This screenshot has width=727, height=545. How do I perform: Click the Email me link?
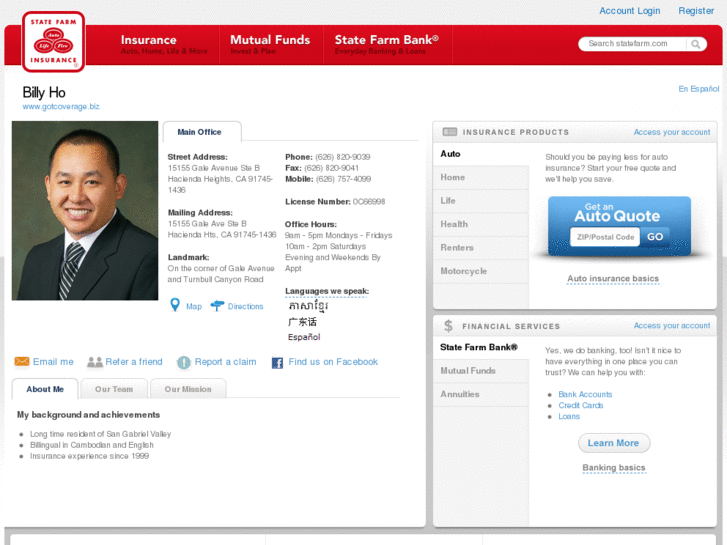pyautogui.click(x=53, y=362)
